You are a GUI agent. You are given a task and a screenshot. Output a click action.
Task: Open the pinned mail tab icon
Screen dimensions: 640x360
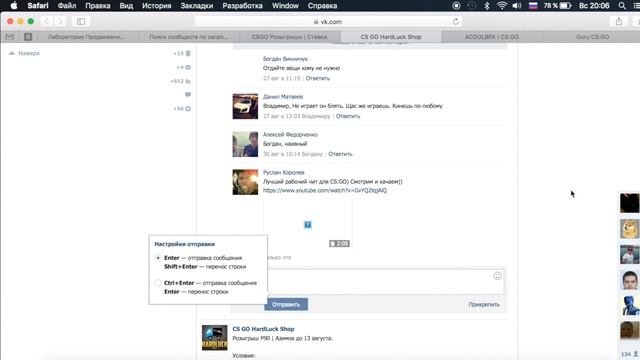(x=10, y=37)
